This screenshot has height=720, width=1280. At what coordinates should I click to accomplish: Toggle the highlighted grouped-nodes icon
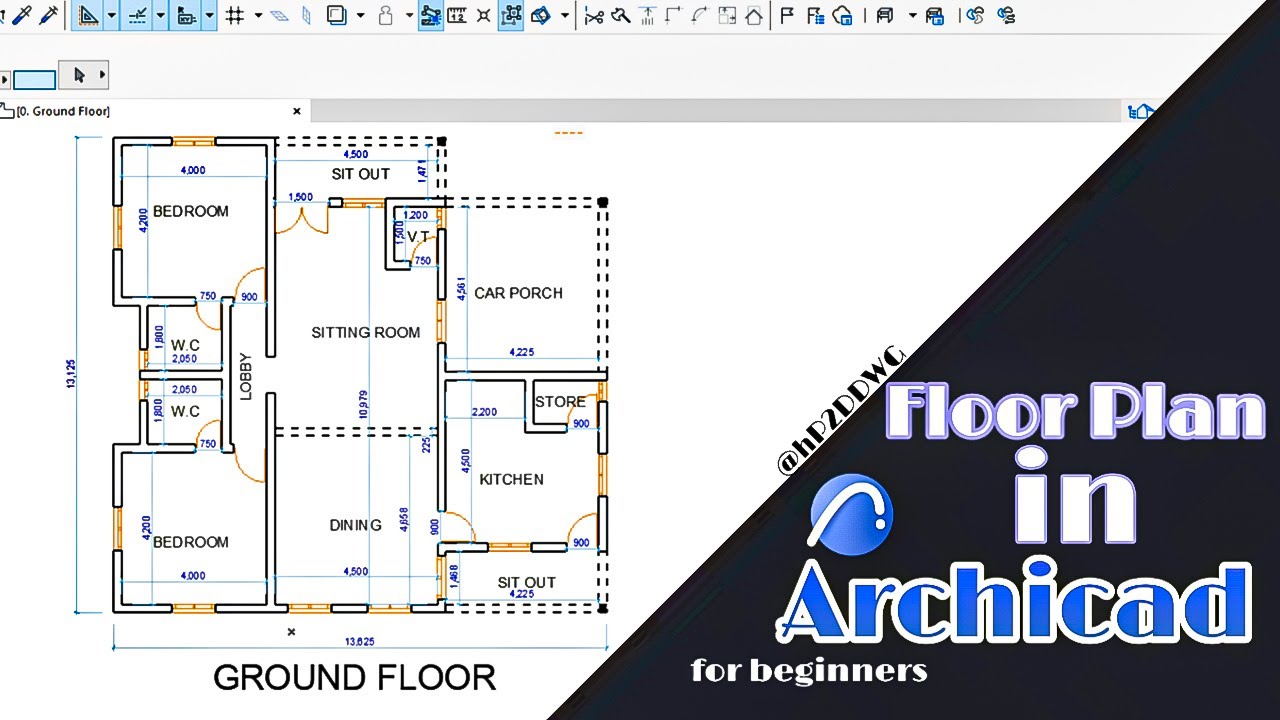click(511, 15)
